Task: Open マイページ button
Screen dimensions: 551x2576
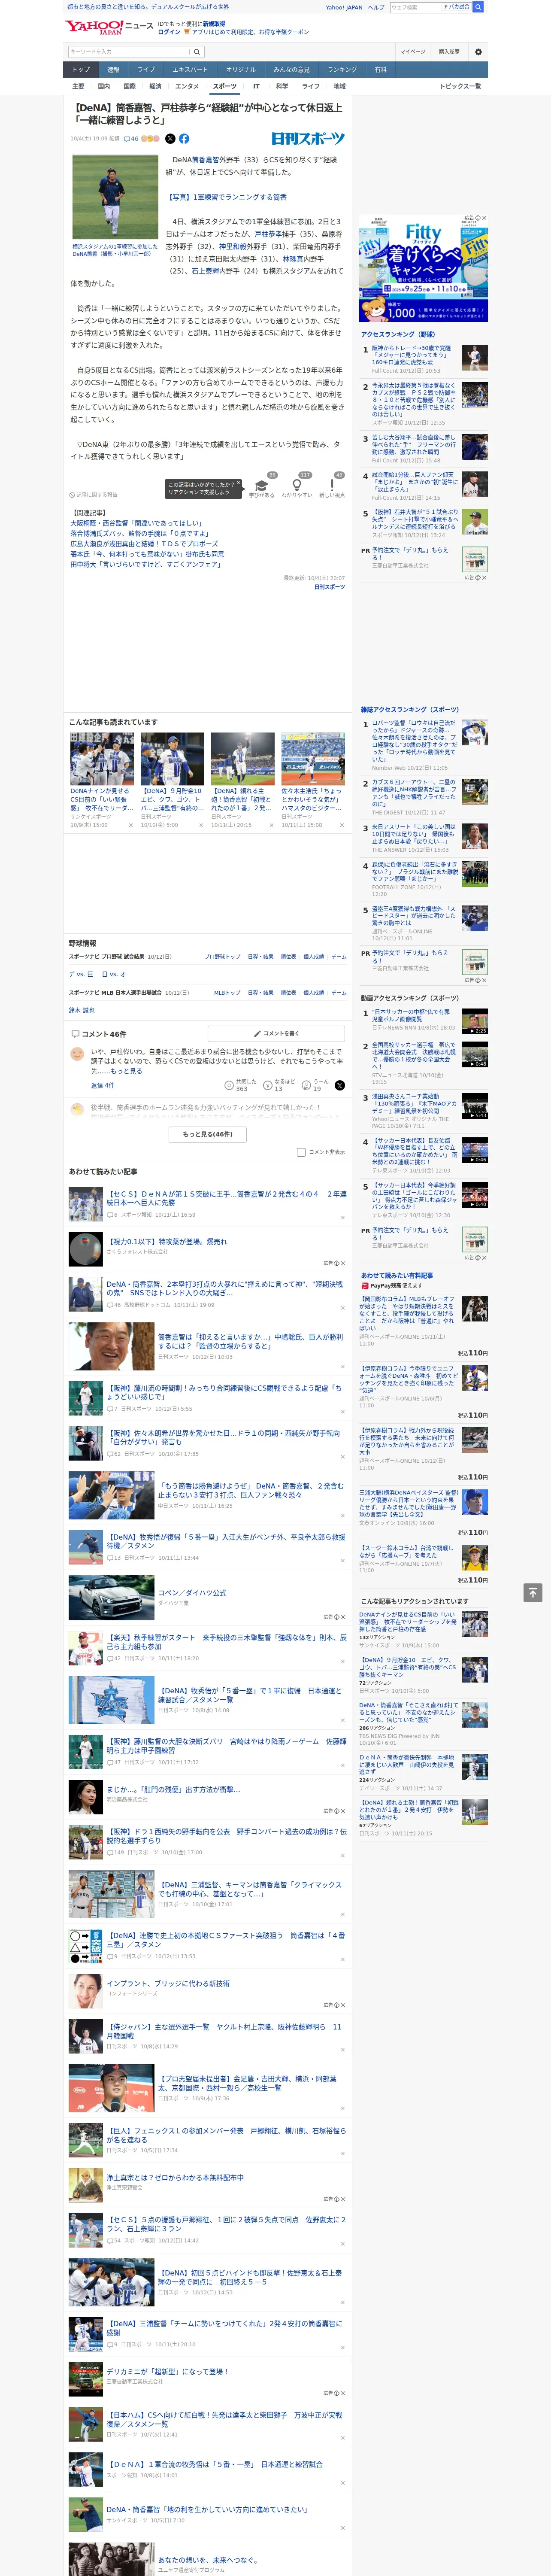Action: [x=413, y=51]
